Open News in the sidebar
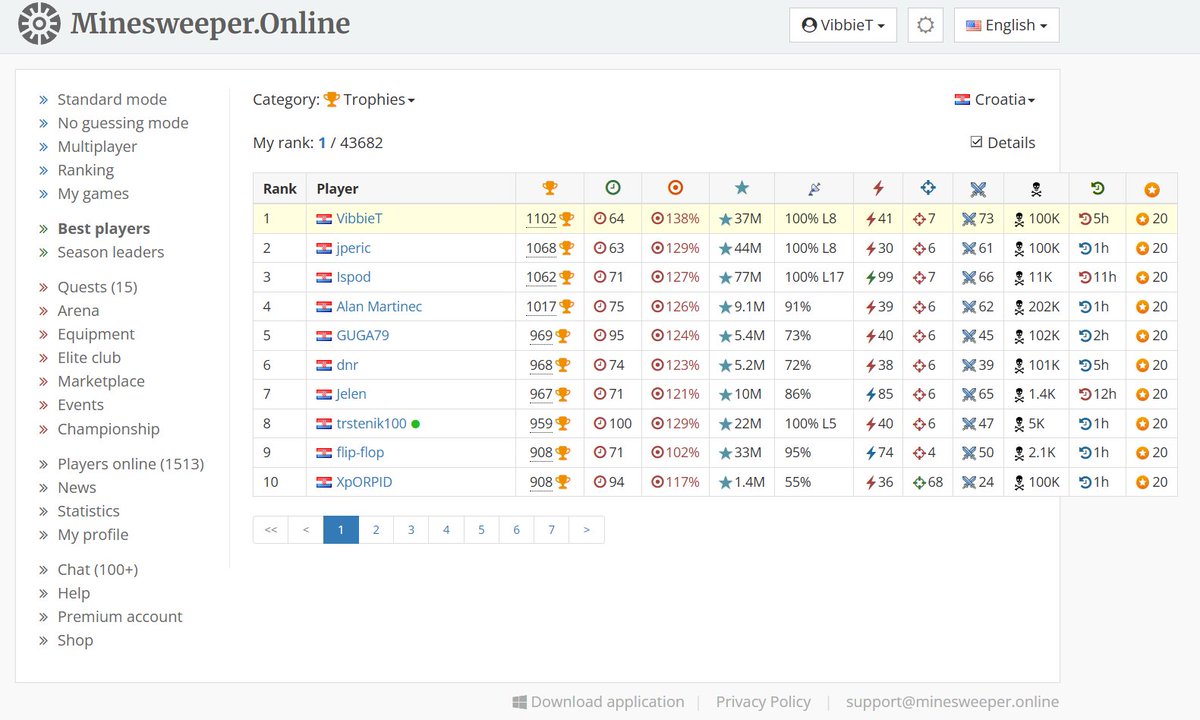This screenshot has width=1200, height=720. 77,488
